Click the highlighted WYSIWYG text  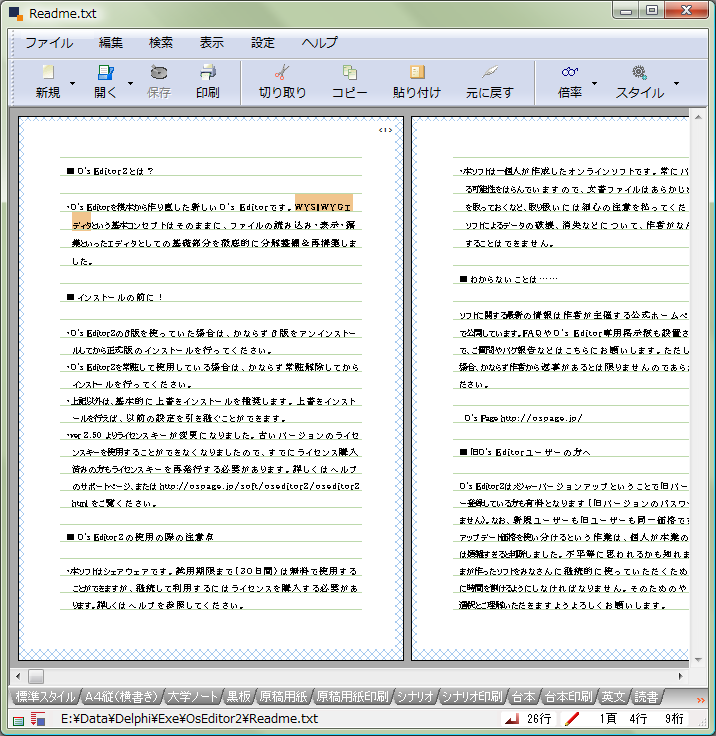pyautogui.click(x=323, y=207)
